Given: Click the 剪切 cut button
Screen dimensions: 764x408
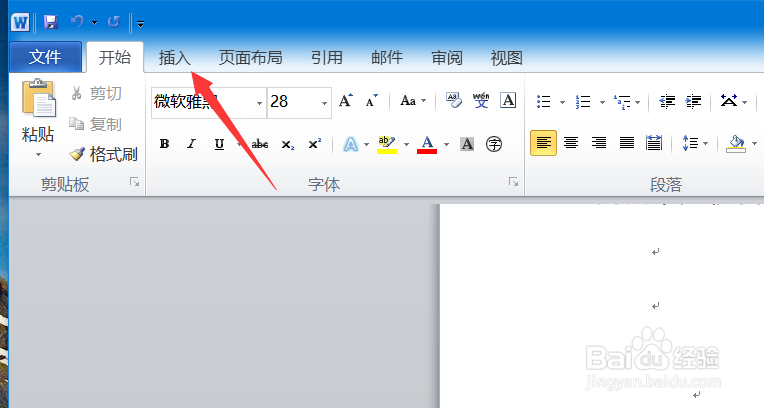Looking at the screenshot, I should click(96, 93).
